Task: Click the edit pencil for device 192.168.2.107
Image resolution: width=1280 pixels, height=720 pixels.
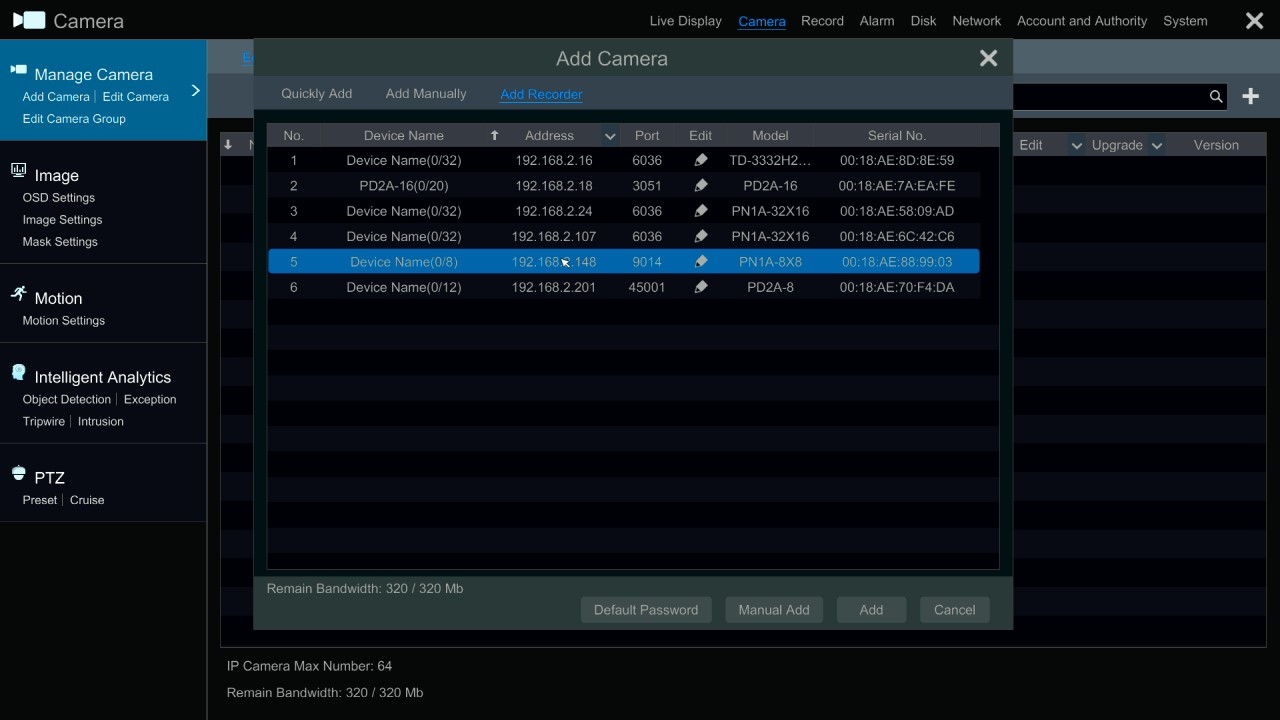Action: click(x=701, y=237)
